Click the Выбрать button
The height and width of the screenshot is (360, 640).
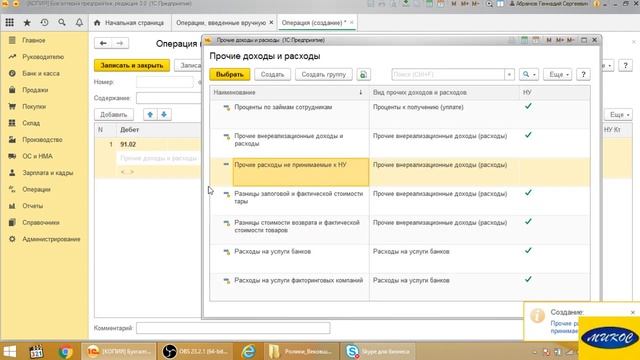coord(229,75)
